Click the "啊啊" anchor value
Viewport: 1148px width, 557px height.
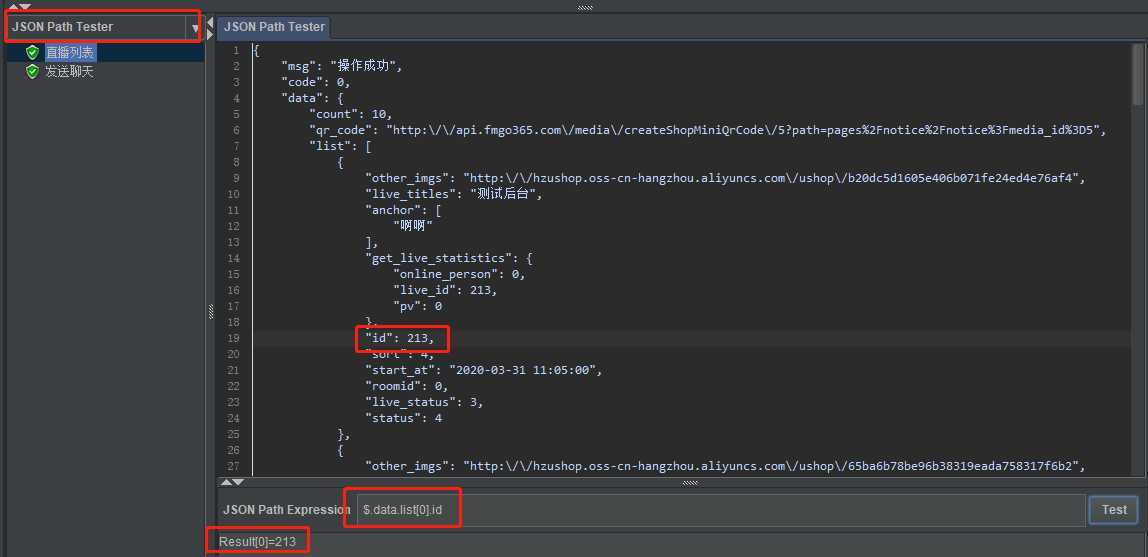(x=413, y=226)
